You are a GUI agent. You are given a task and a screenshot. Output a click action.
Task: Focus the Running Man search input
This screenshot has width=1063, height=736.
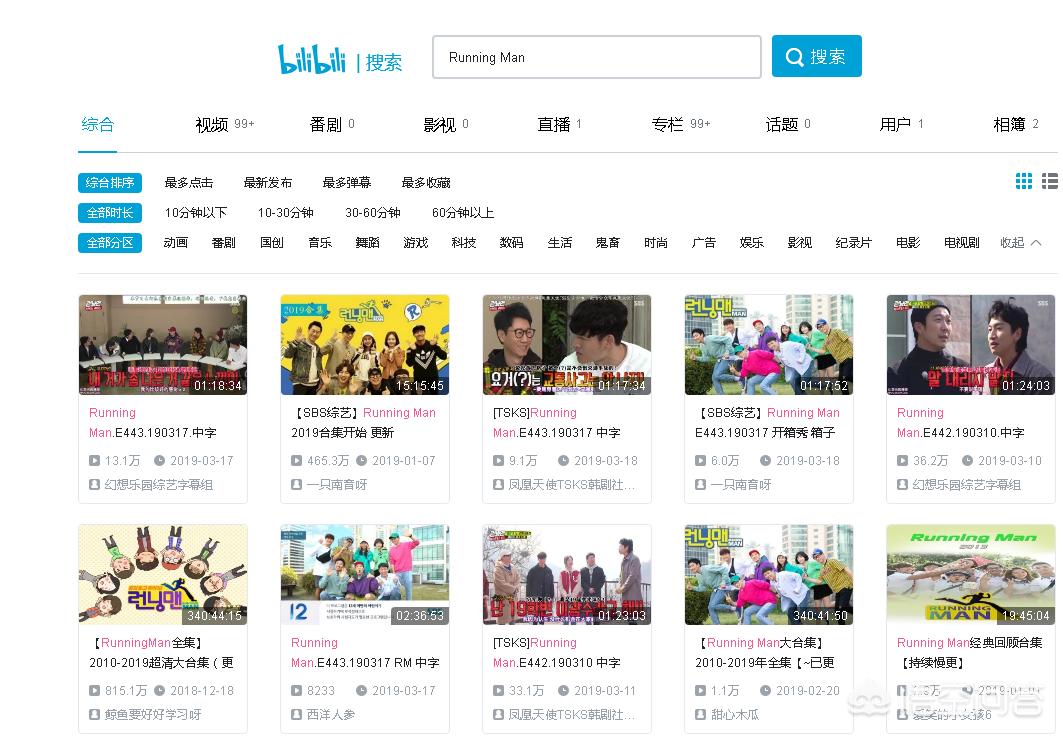(x=597, y=57)
